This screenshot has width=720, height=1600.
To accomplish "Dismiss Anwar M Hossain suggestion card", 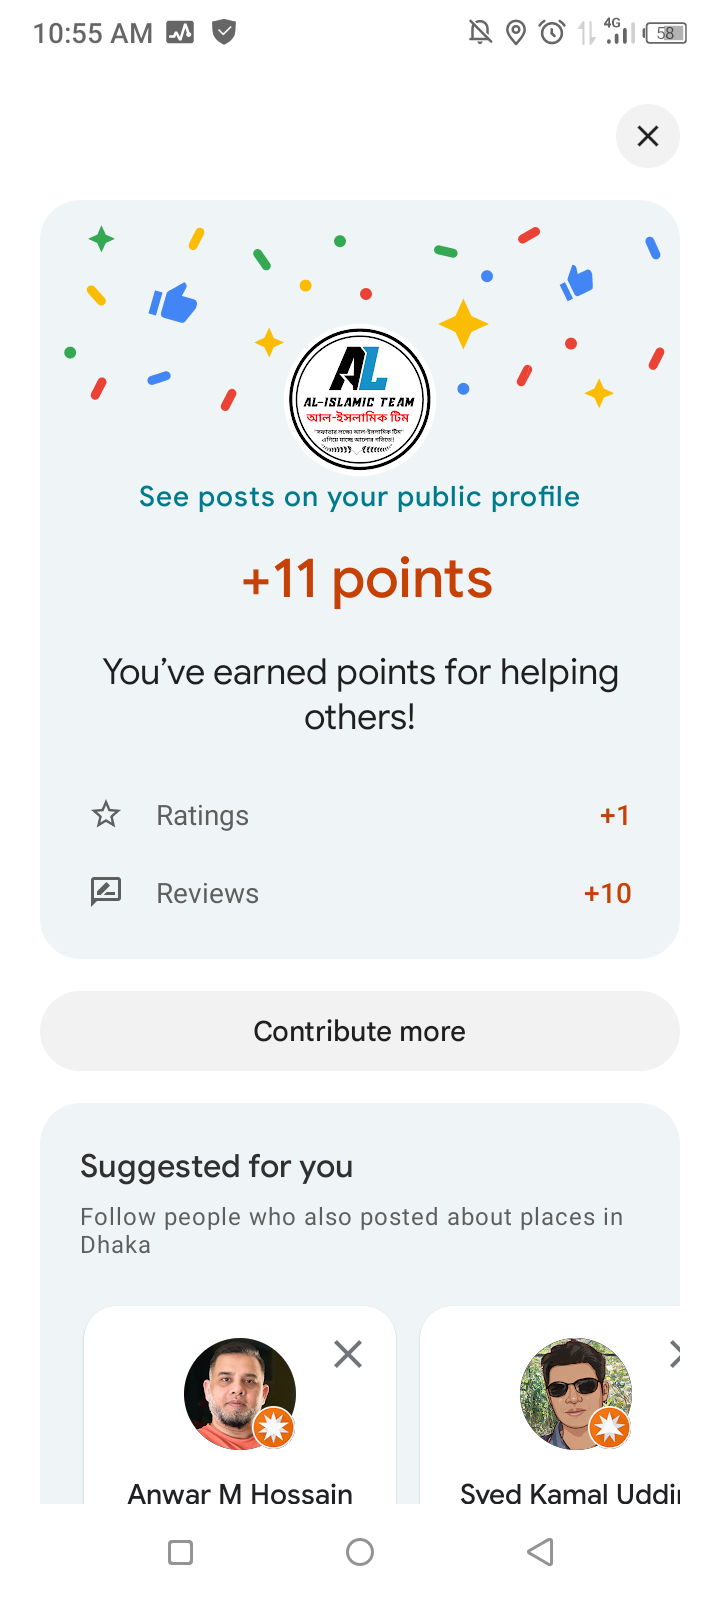I will pyautogui.click(x=348, y=1354).
